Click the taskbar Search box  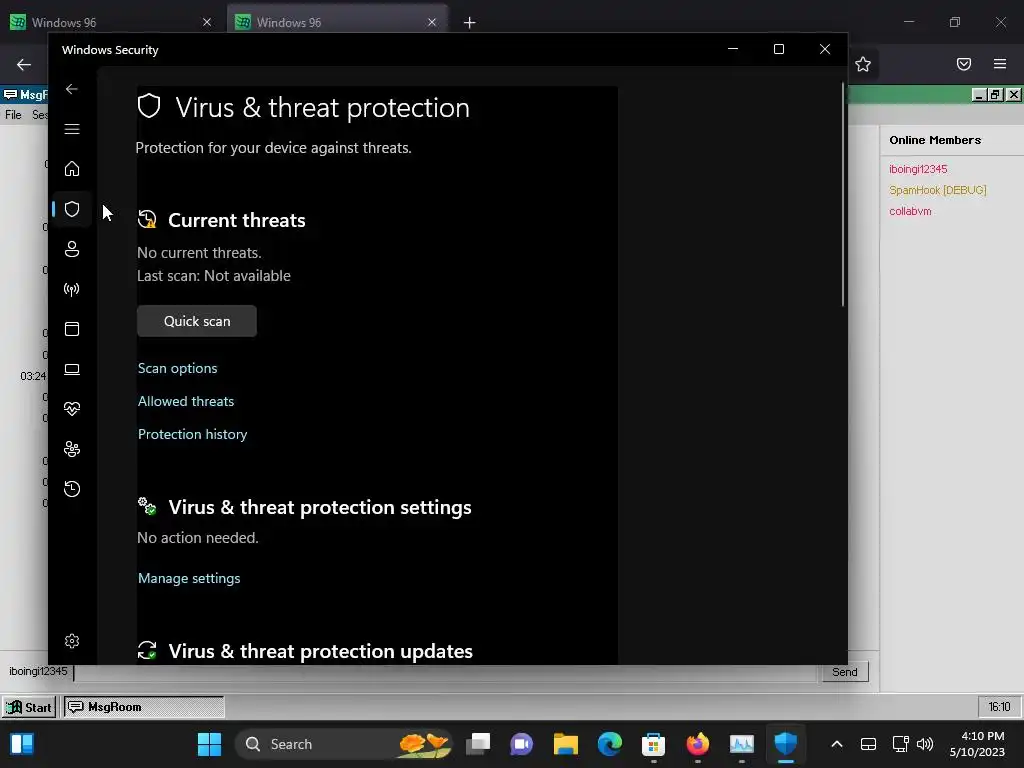click(x=344, y=744)
